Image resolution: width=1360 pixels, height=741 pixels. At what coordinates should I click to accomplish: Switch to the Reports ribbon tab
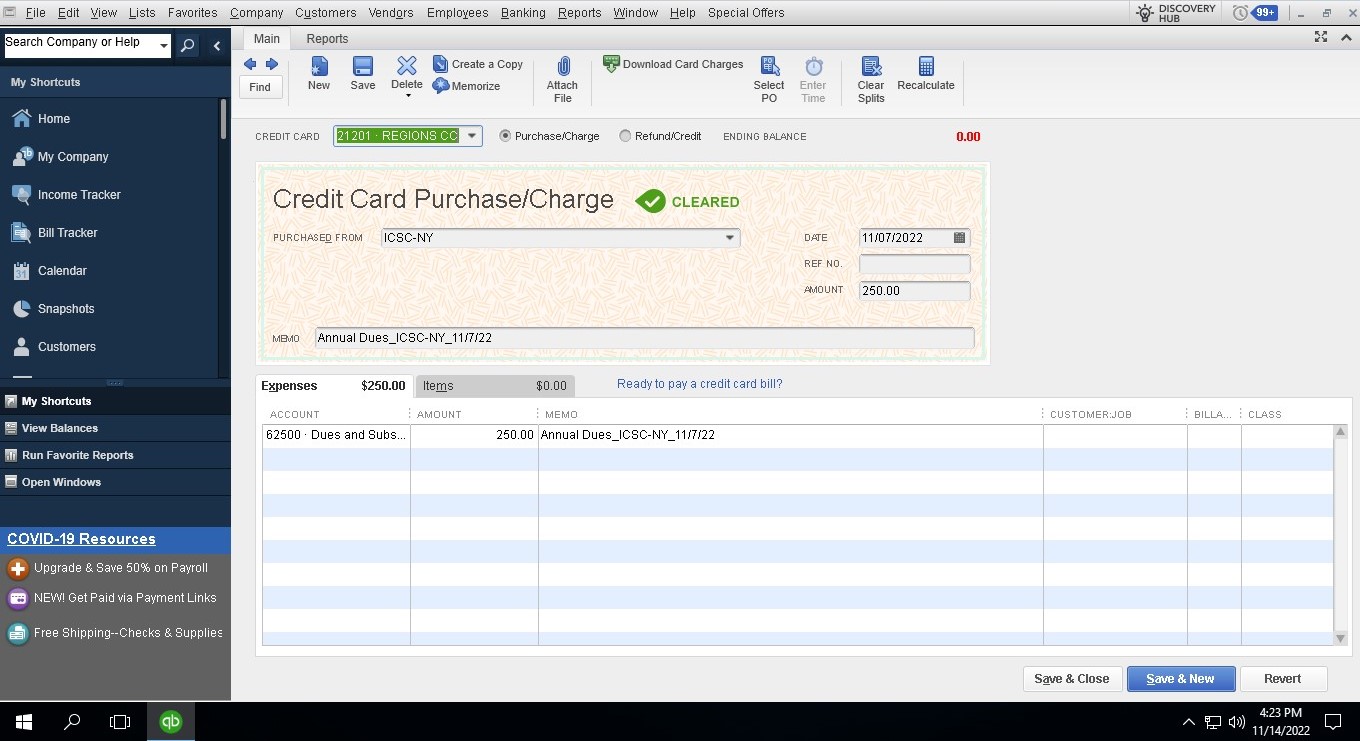(x=327, y=38)
